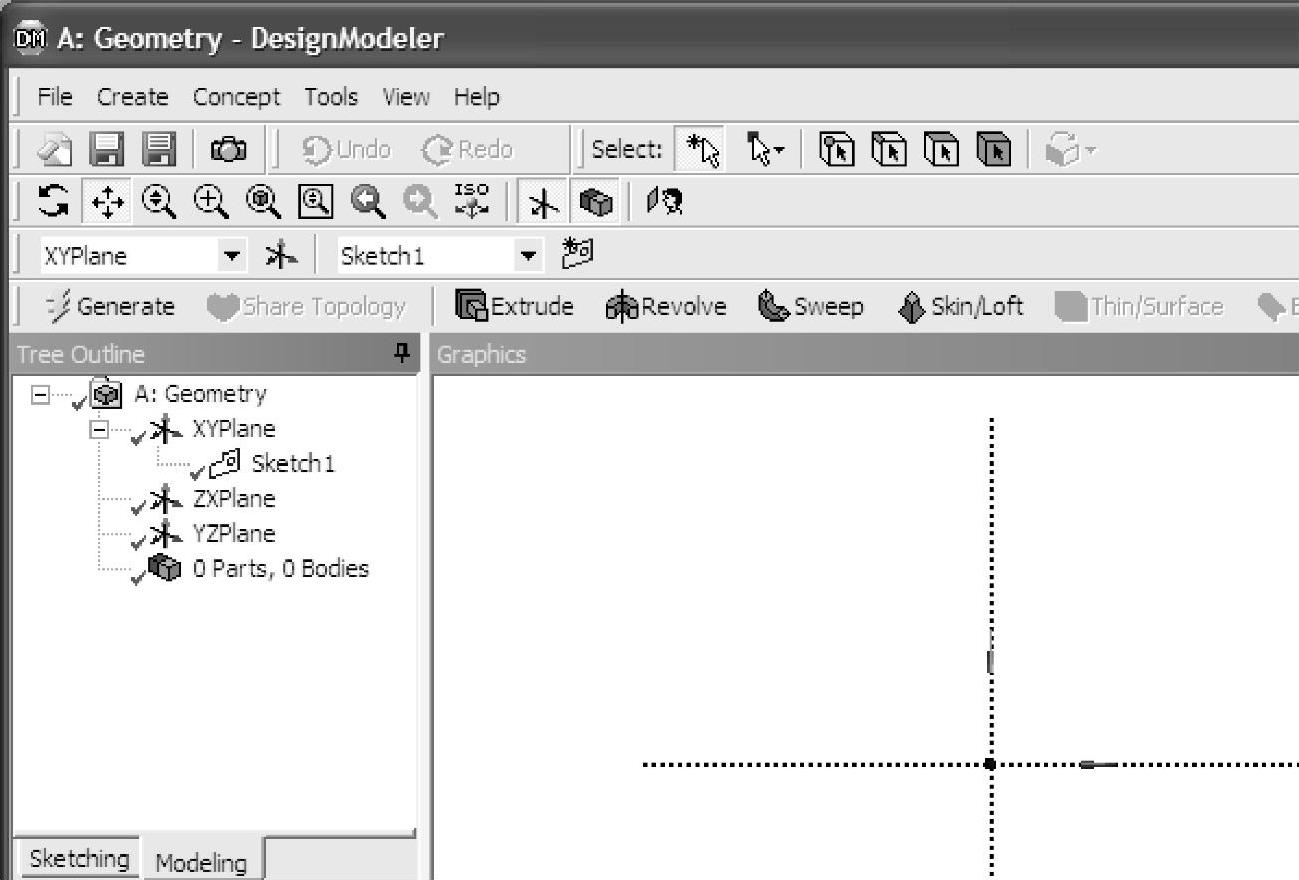Image resolution: width=1299 pixels, height=880 pixels.
Task: Select YZPlane in the tree outline
Action: point(233,533)
